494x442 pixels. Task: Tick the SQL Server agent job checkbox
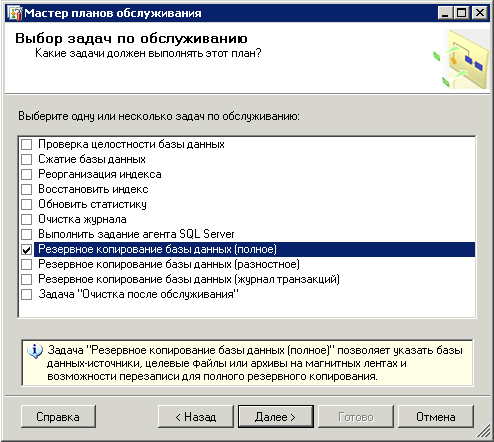[26, 234]
